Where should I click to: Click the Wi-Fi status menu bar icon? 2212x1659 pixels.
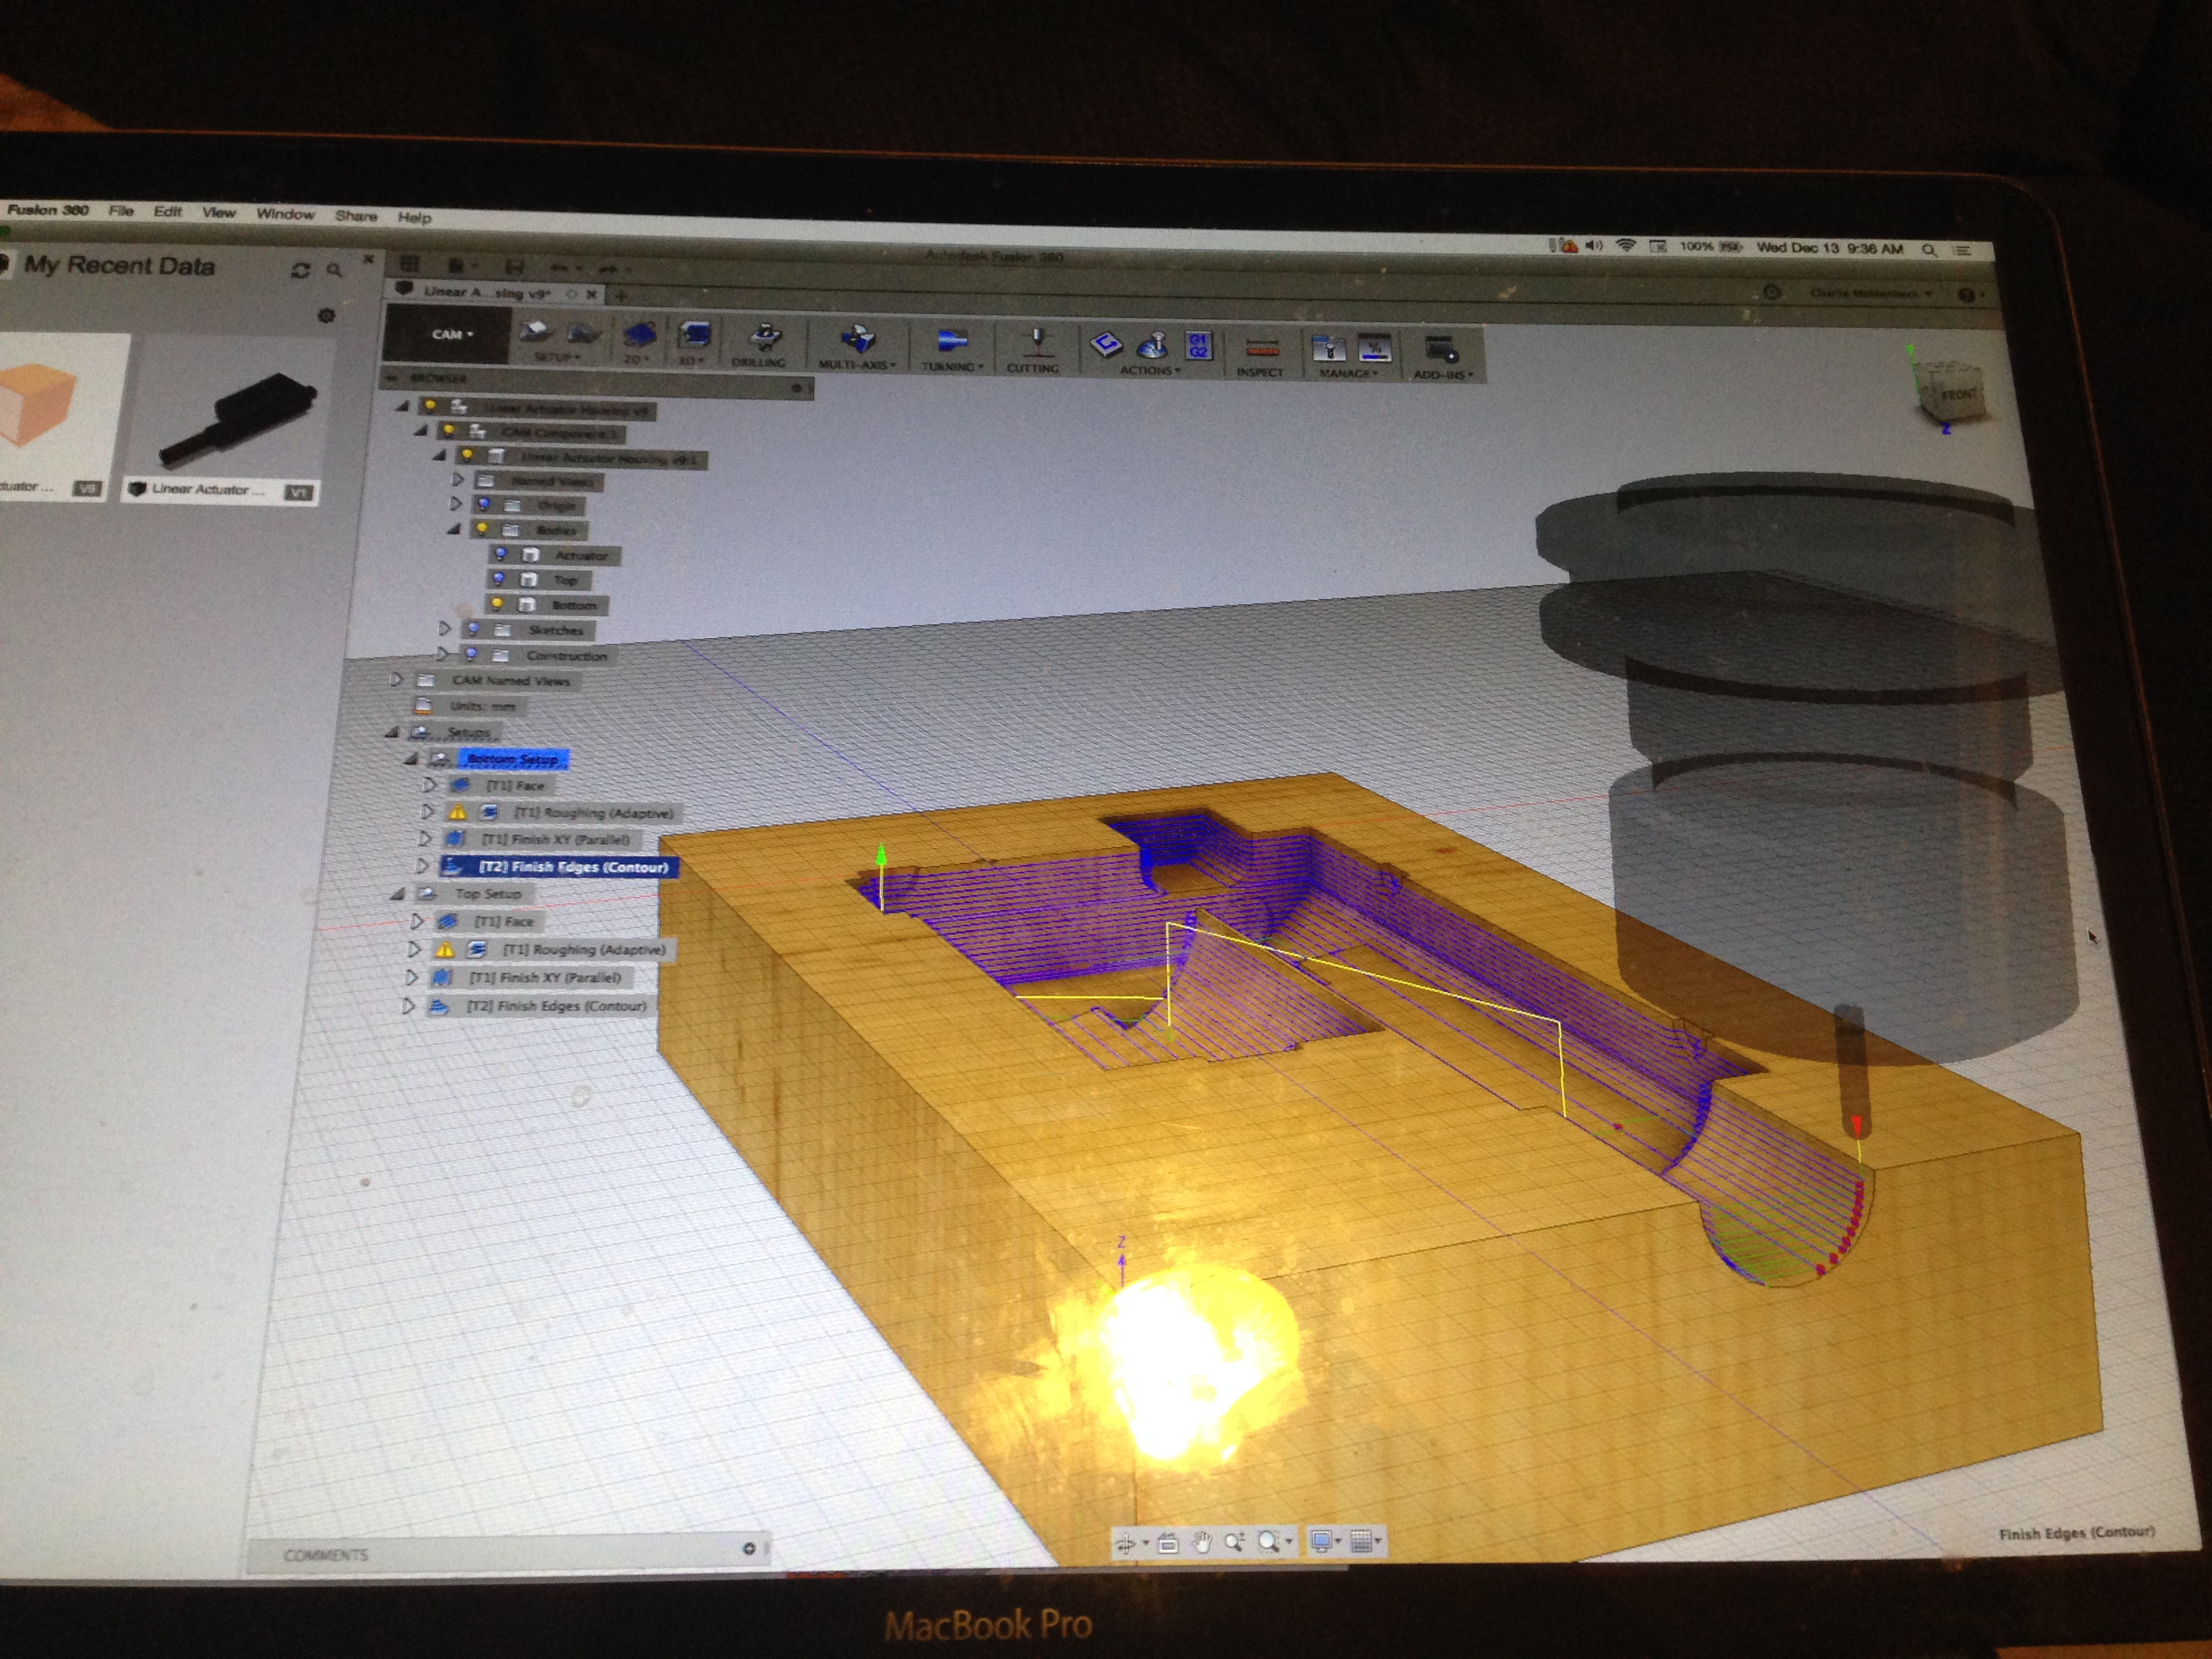tap(1625, 246)
